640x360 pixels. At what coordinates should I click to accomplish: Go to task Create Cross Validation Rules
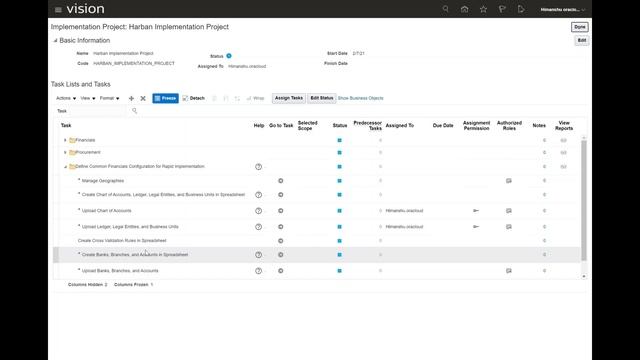(x=280, y=241)
